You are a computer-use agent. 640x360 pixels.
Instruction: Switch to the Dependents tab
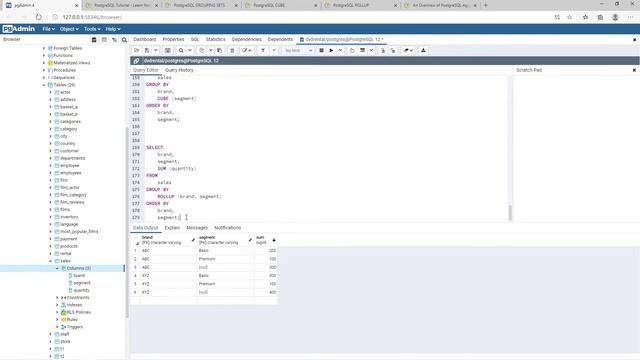[x=280, y=39]
